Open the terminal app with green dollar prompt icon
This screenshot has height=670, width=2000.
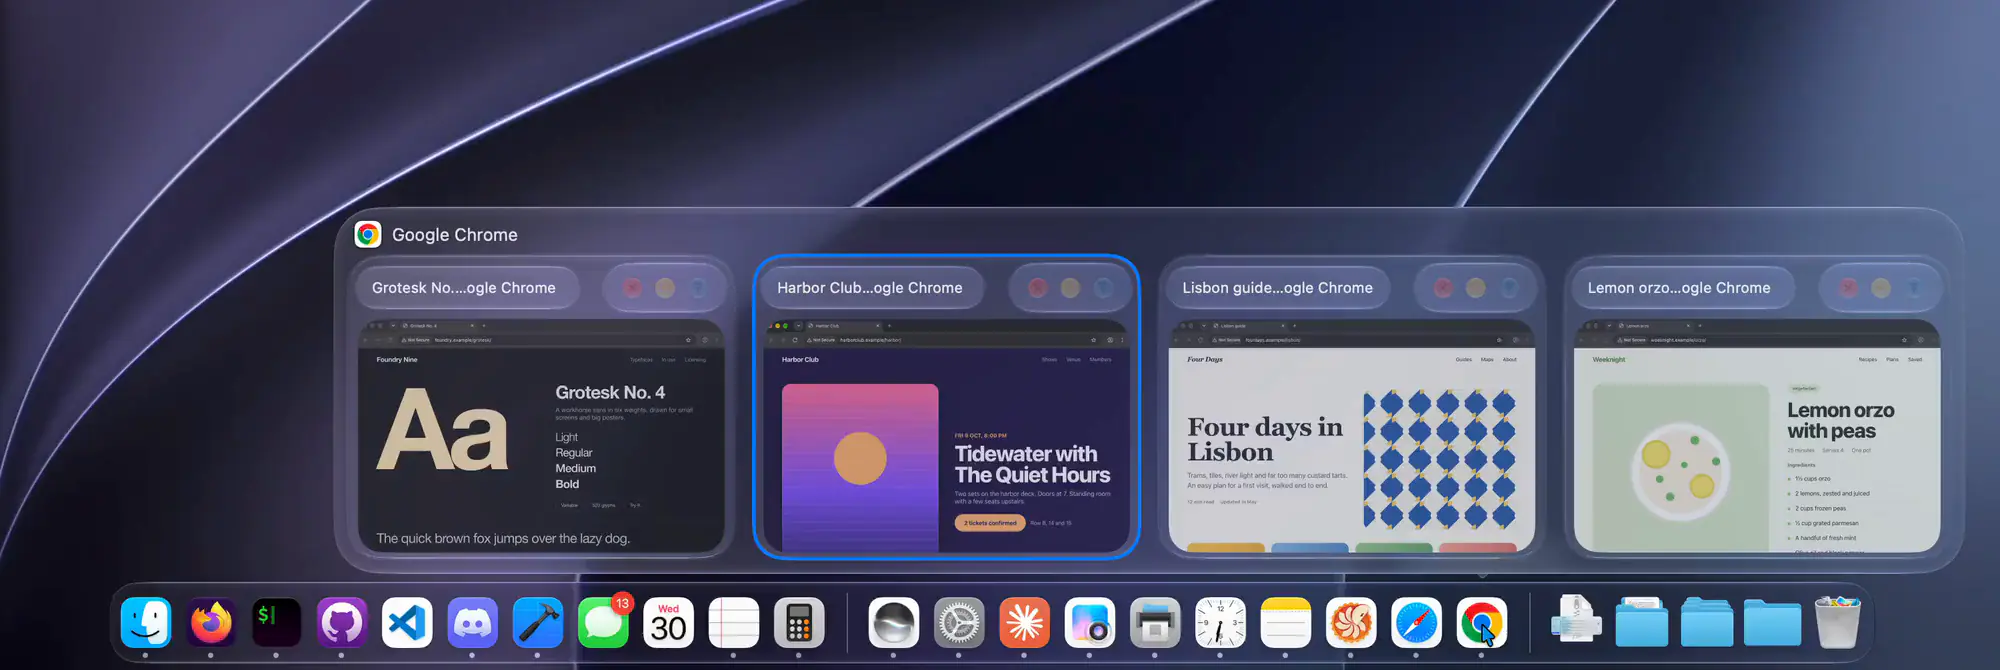[x=276, y=622]
